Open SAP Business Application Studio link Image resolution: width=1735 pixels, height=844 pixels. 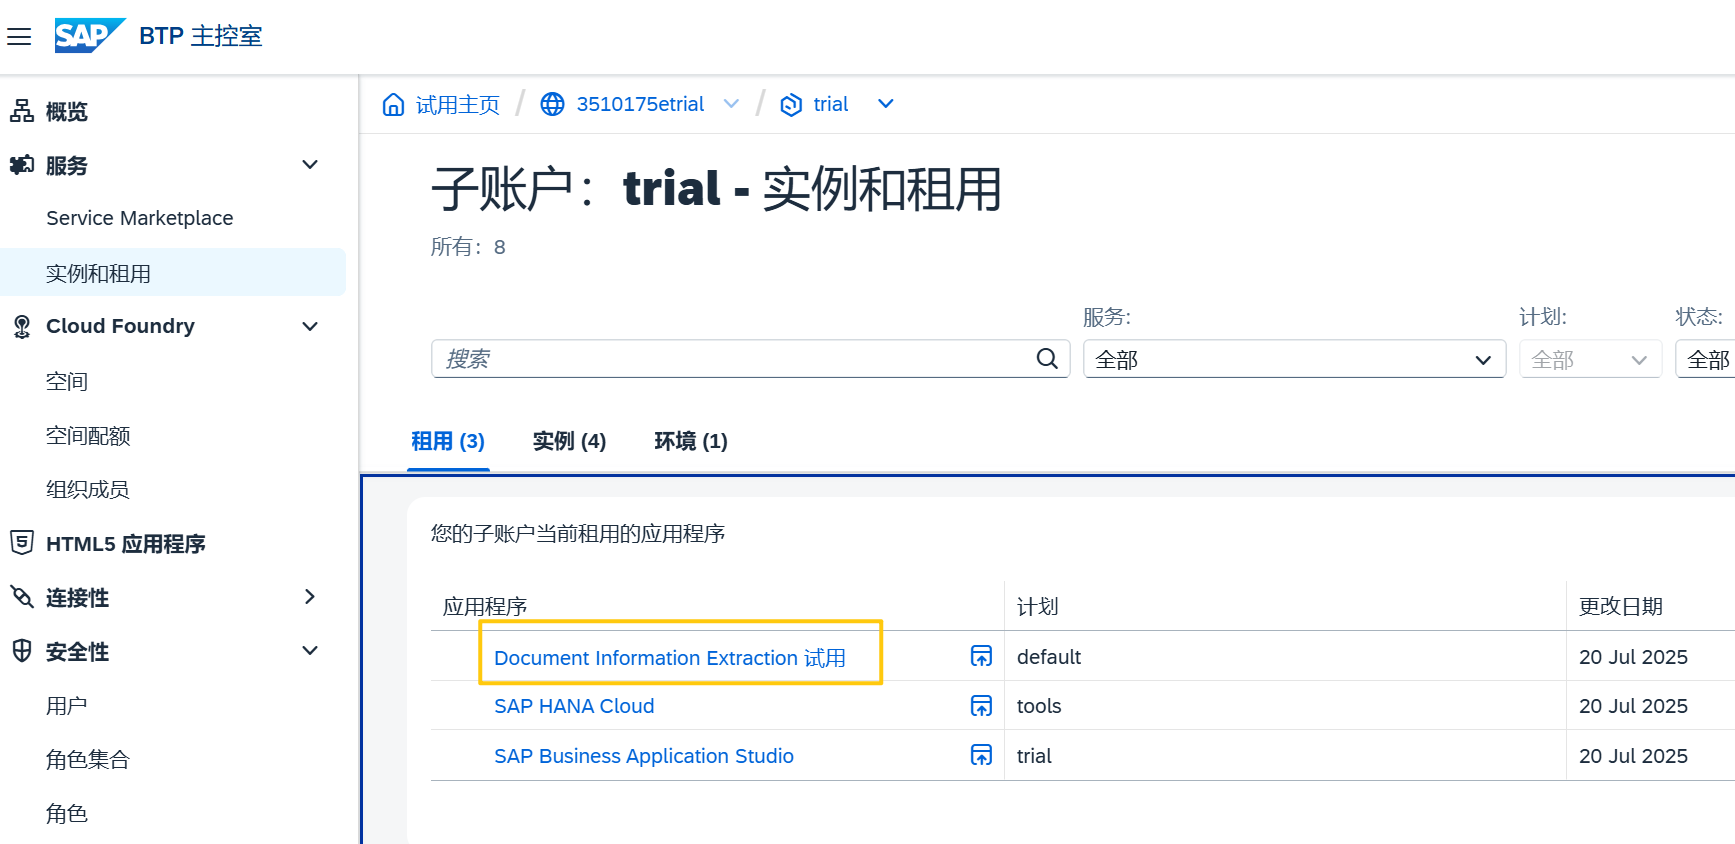tap(644, 756)
